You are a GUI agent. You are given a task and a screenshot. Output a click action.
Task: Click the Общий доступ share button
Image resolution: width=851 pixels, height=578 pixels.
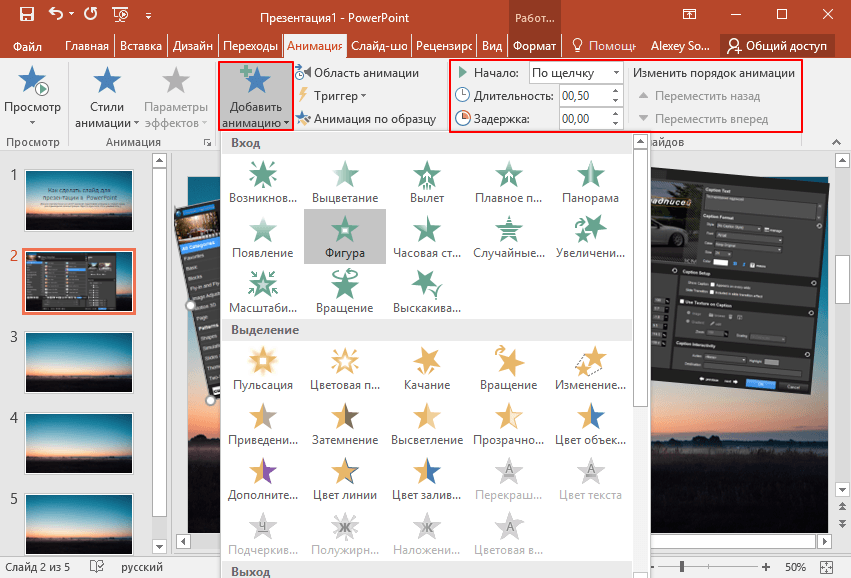[778, 46]
